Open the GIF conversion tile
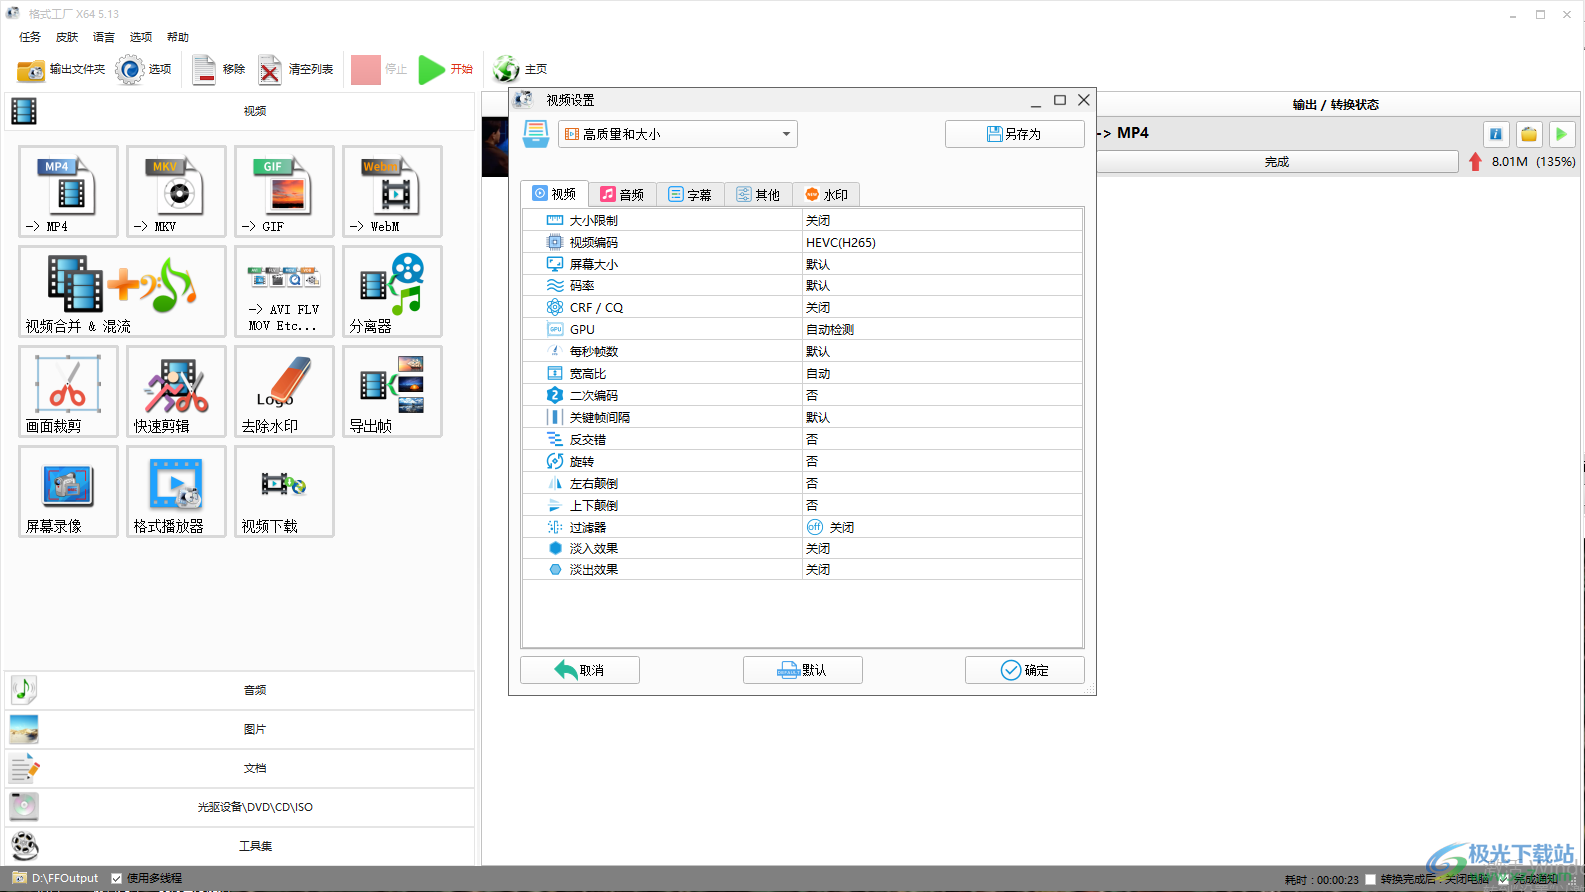This screenshot has height=892, width=1585. (284, 191)
